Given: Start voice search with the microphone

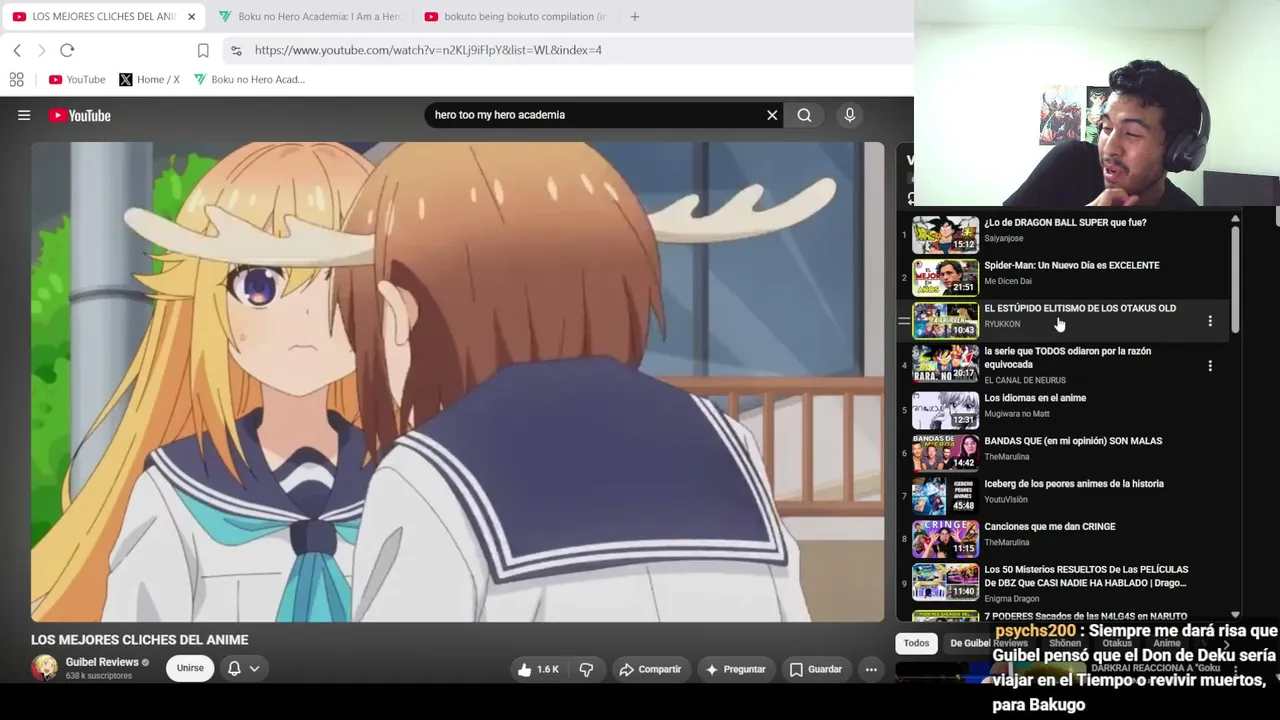Looking at the screenshot, I should (849, 115).
